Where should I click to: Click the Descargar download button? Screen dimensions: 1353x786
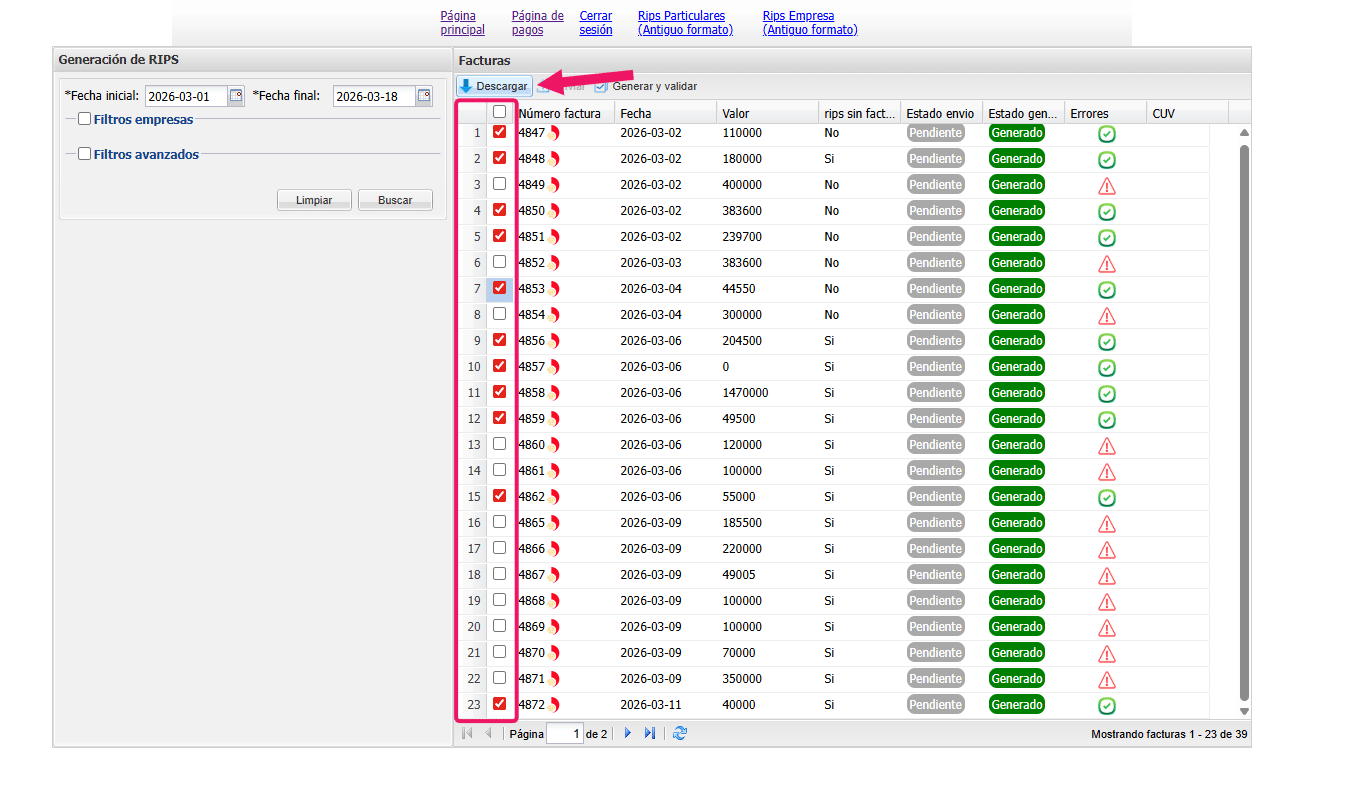494,86
